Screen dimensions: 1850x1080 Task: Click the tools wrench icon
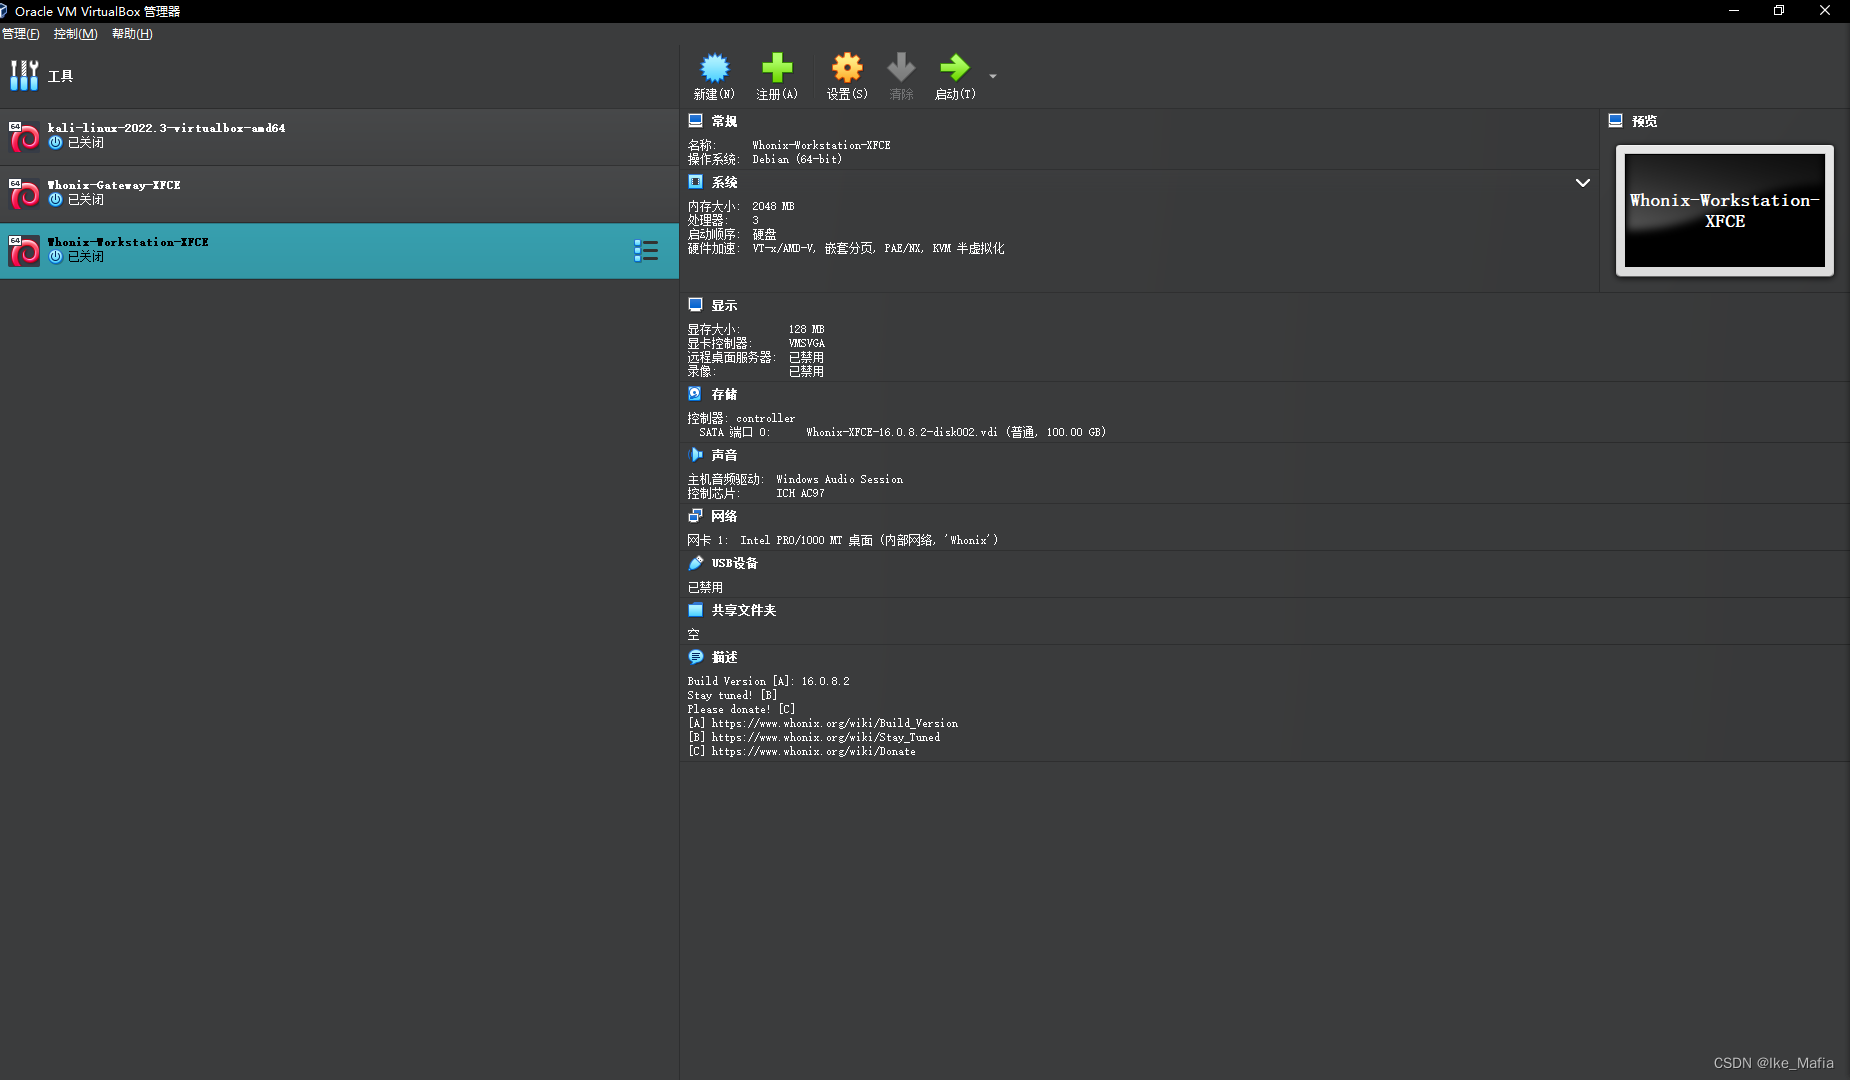pyautogui.click(x=24, y=76)
